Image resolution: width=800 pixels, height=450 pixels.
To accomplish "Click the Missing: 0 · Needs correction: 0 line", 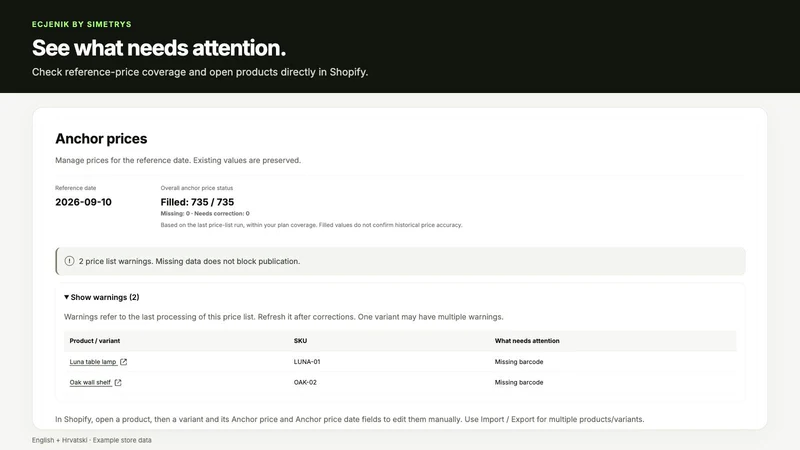I will [205, 214].
